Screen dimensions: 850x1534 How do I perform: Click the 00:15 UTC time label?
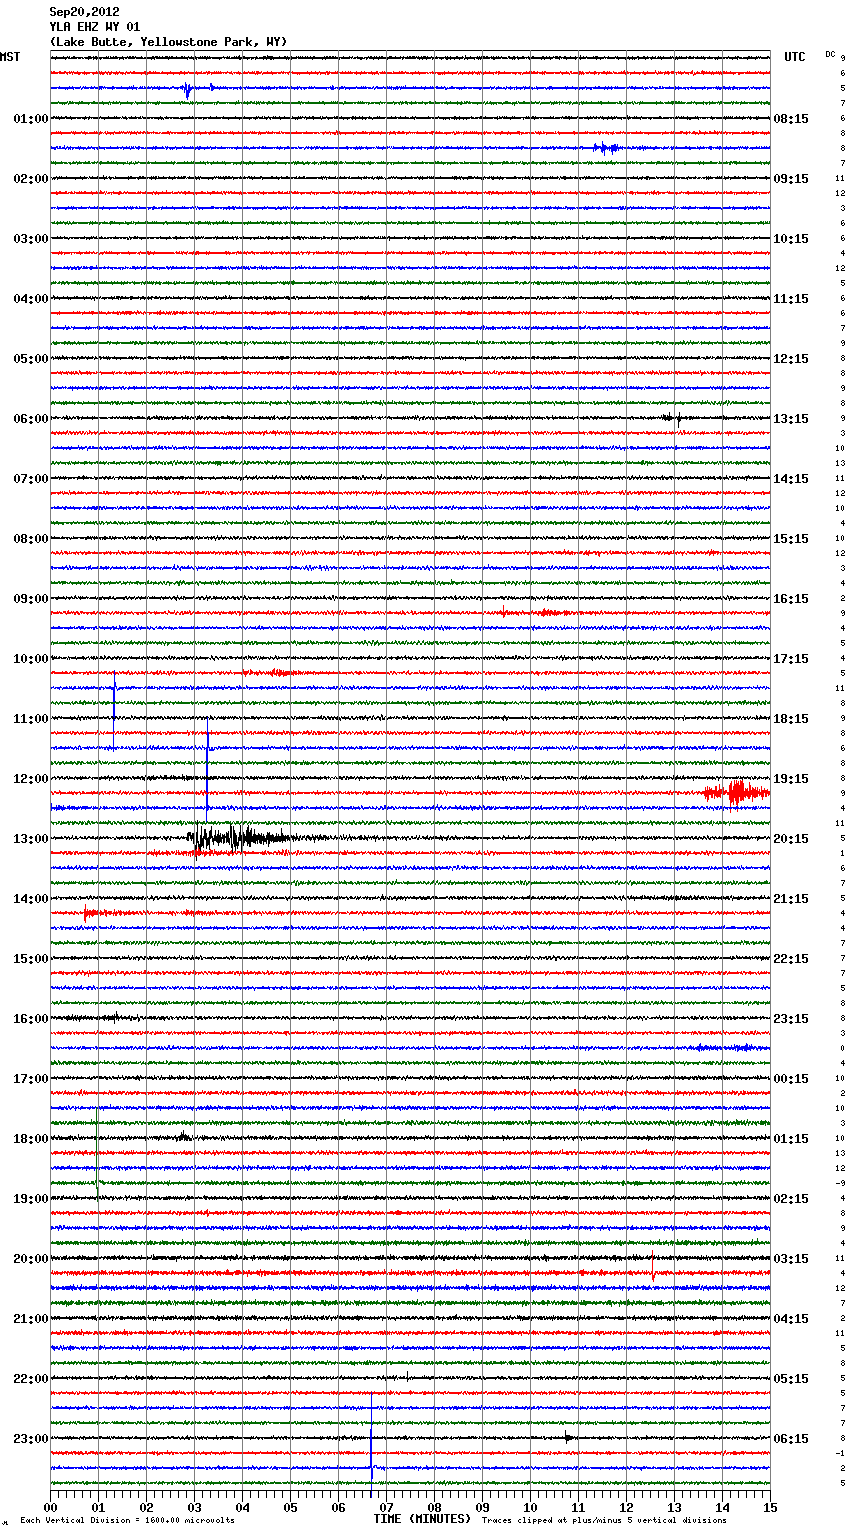click(x=791, y=1079)
